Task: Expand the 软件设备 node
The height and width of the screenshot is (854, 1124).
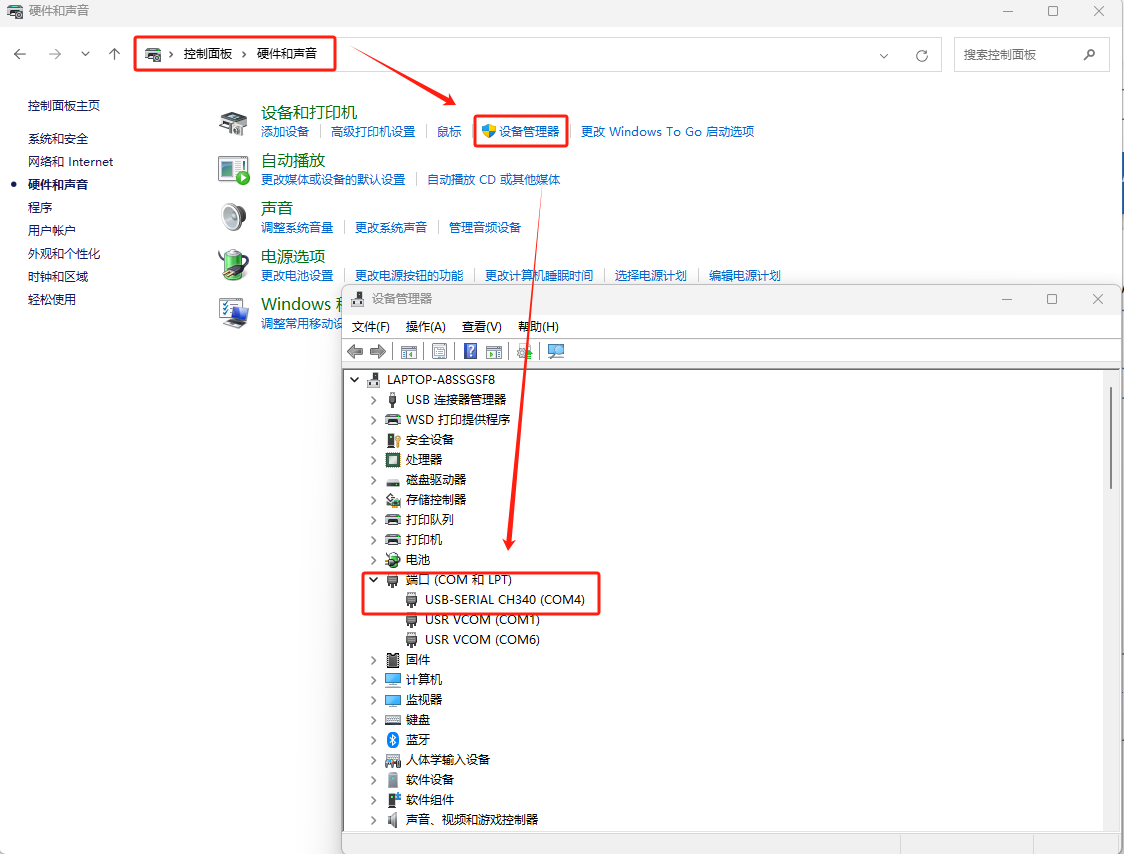Action: (x=373, y=780)
